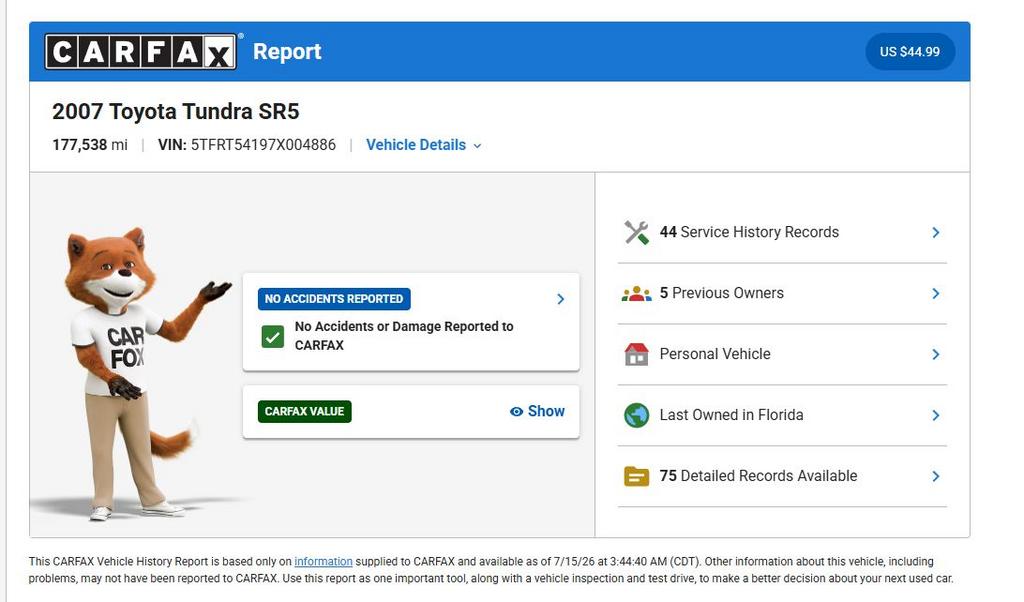This screenshot has width=1024, height=602.
Task: Click the CARFAX VALUE badge
Action: (304, 411)
